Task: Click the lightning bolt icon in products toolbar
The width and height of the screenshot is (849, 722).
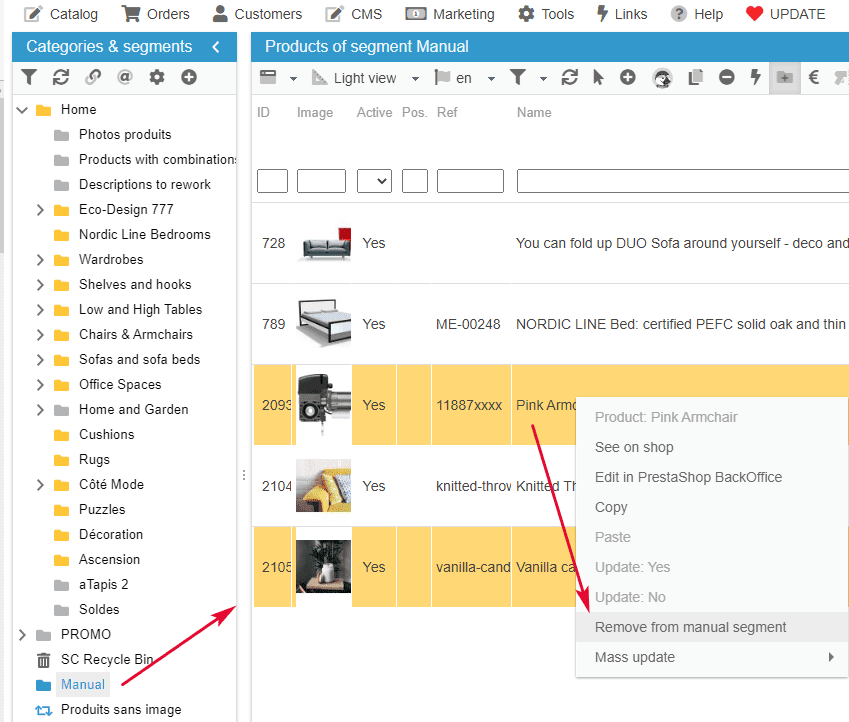Action: (755, 77)
